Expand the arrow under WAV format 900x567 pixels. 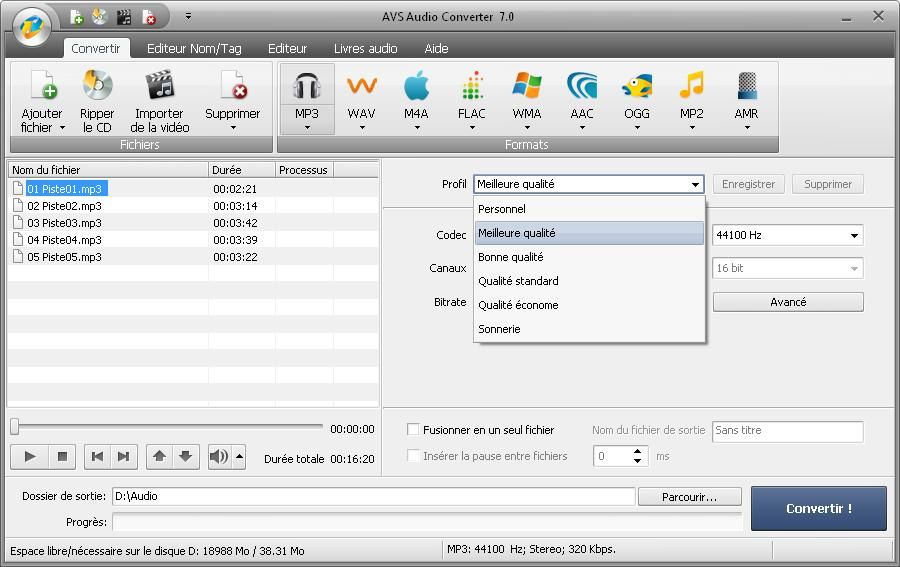(x=362, y=127)
